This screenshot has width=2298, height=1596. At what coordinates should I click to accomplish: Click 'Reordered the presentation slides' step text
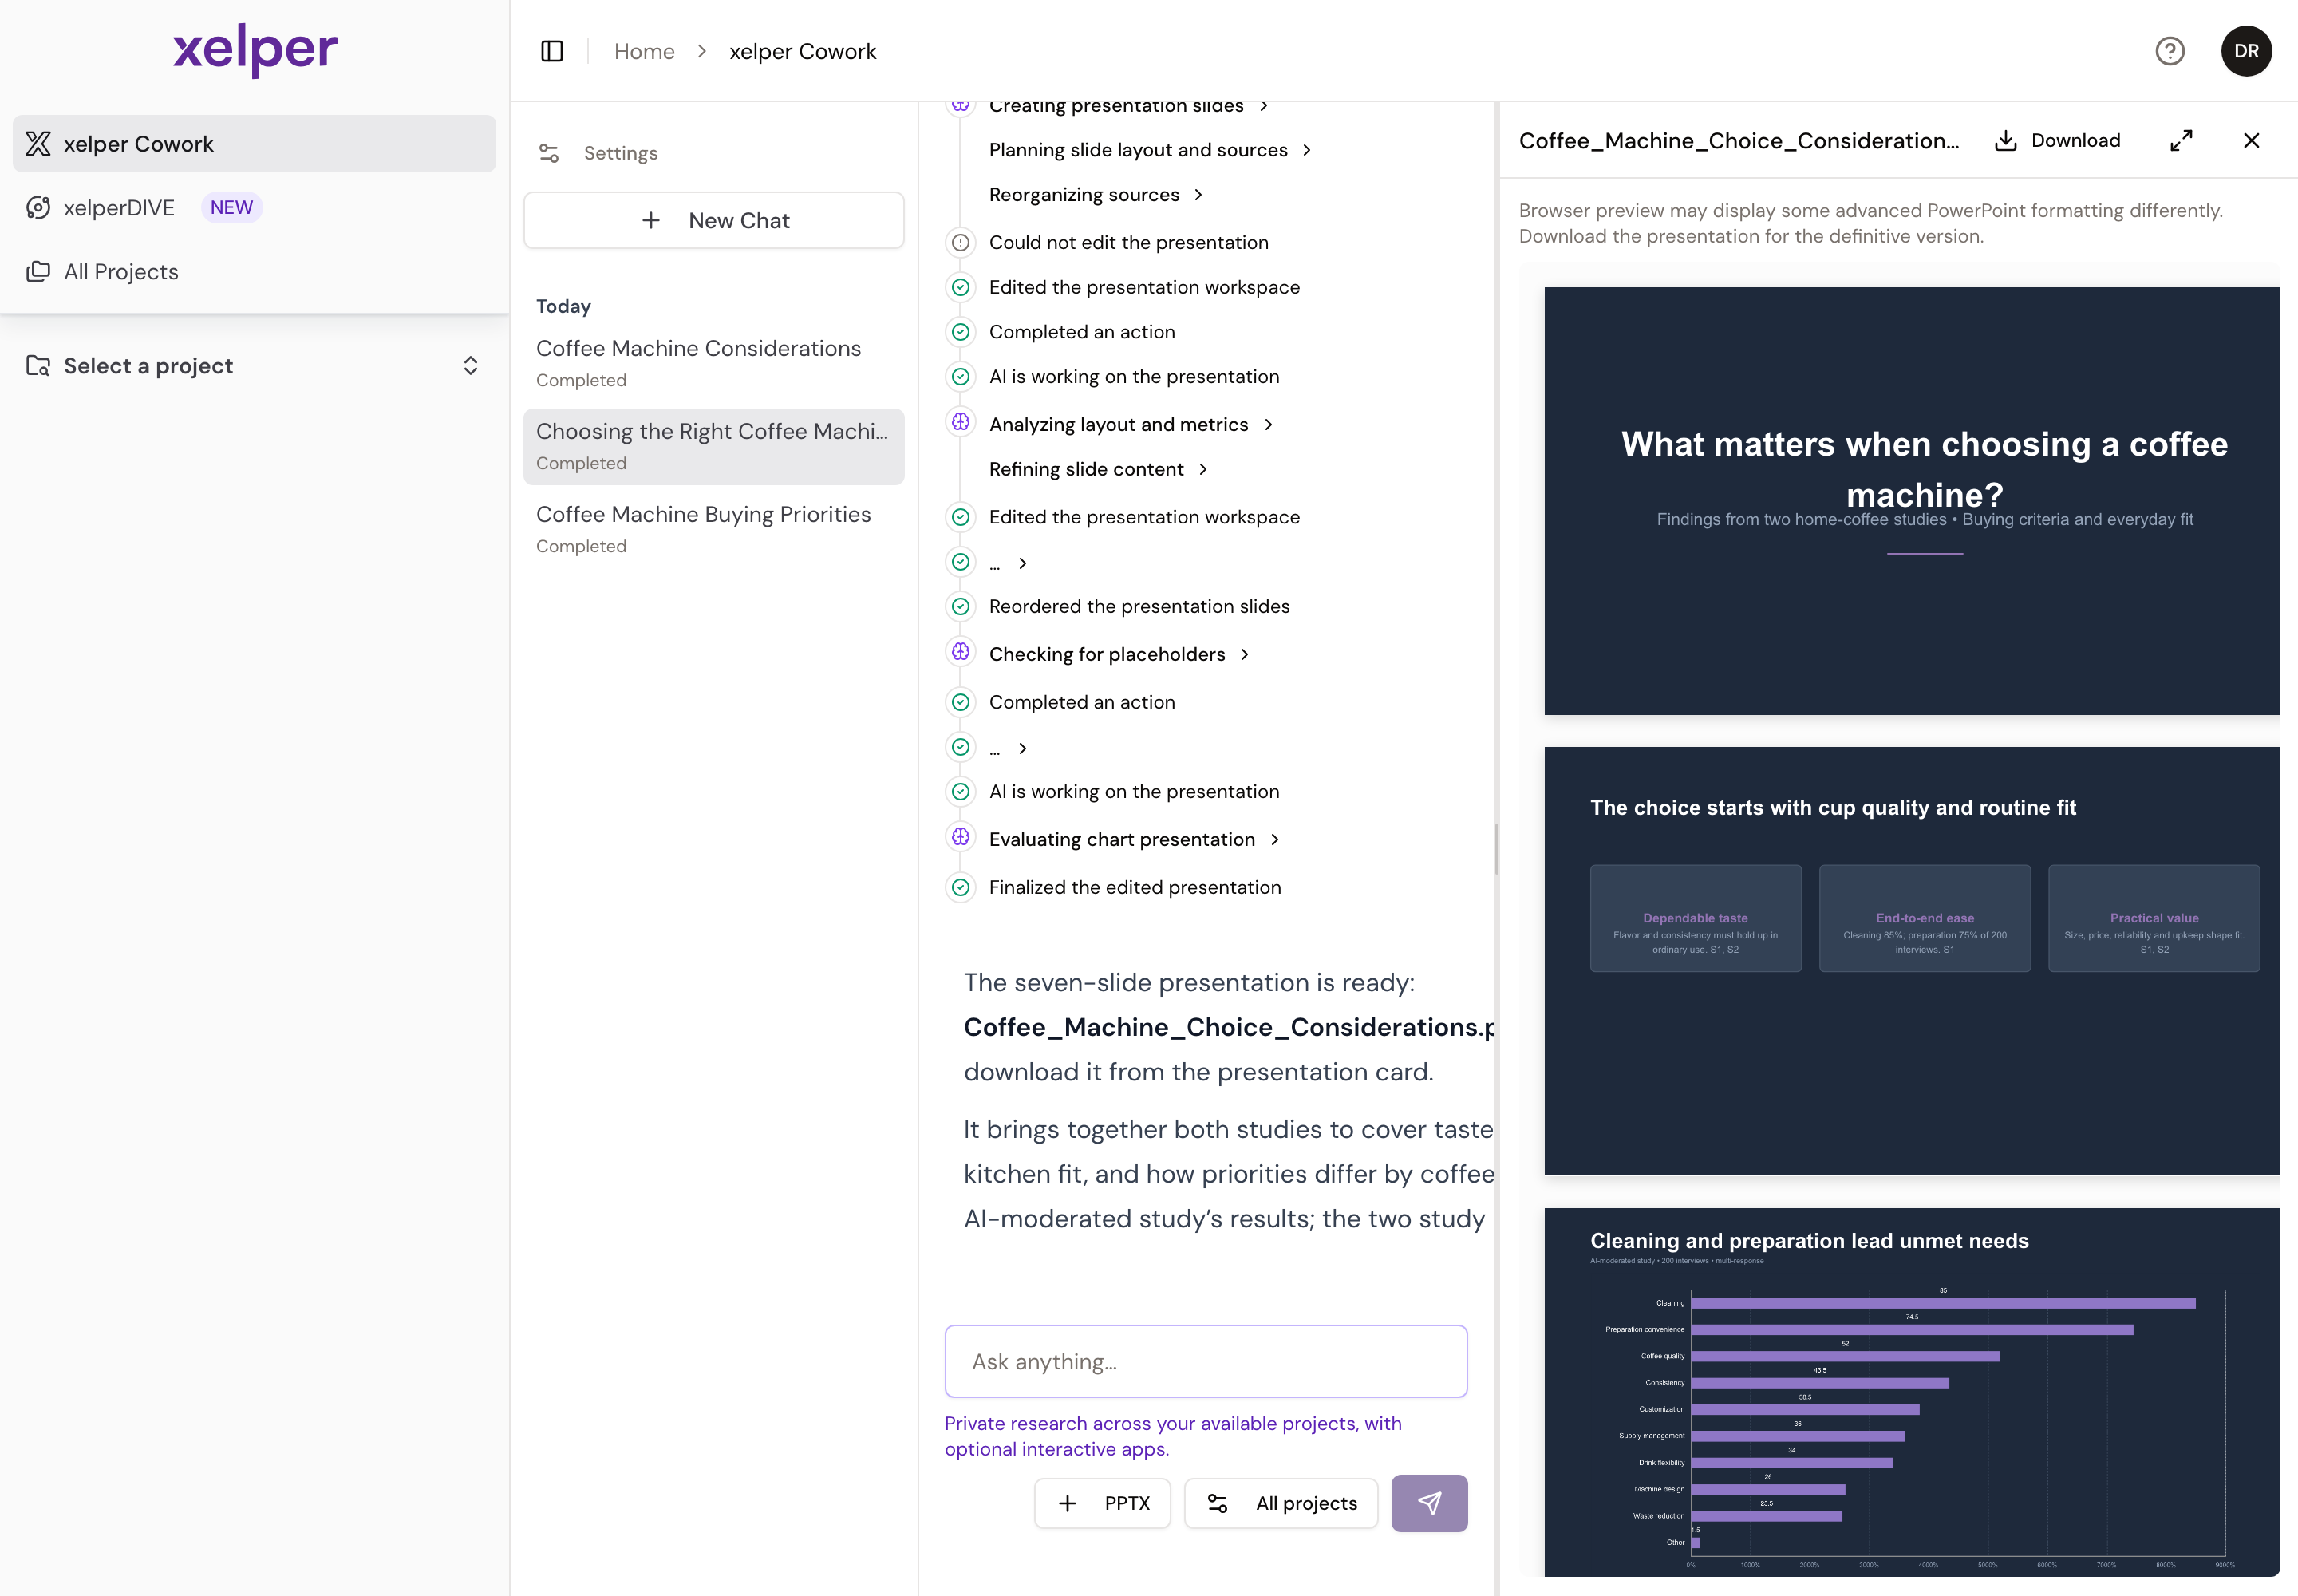point(1139,607)
